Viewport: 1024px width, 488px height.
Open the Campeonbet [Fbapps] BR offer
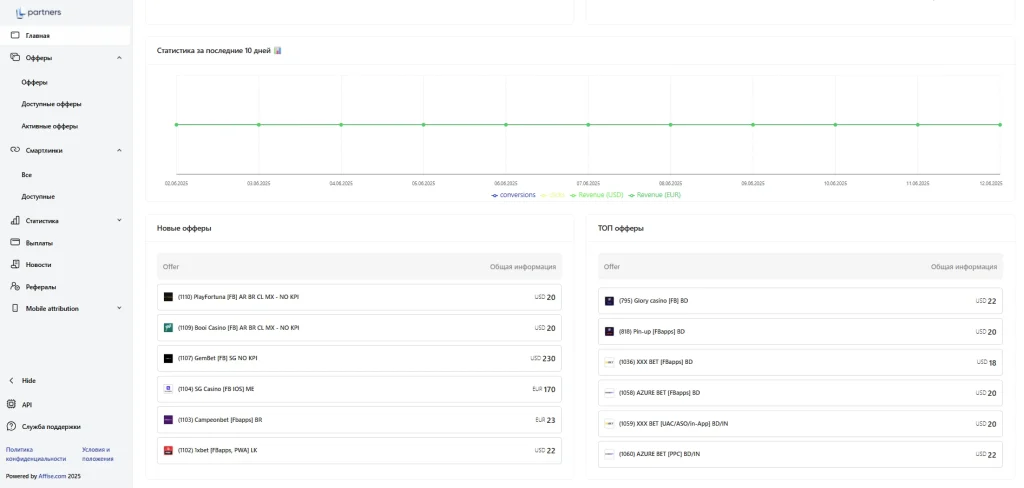[359, 419]
